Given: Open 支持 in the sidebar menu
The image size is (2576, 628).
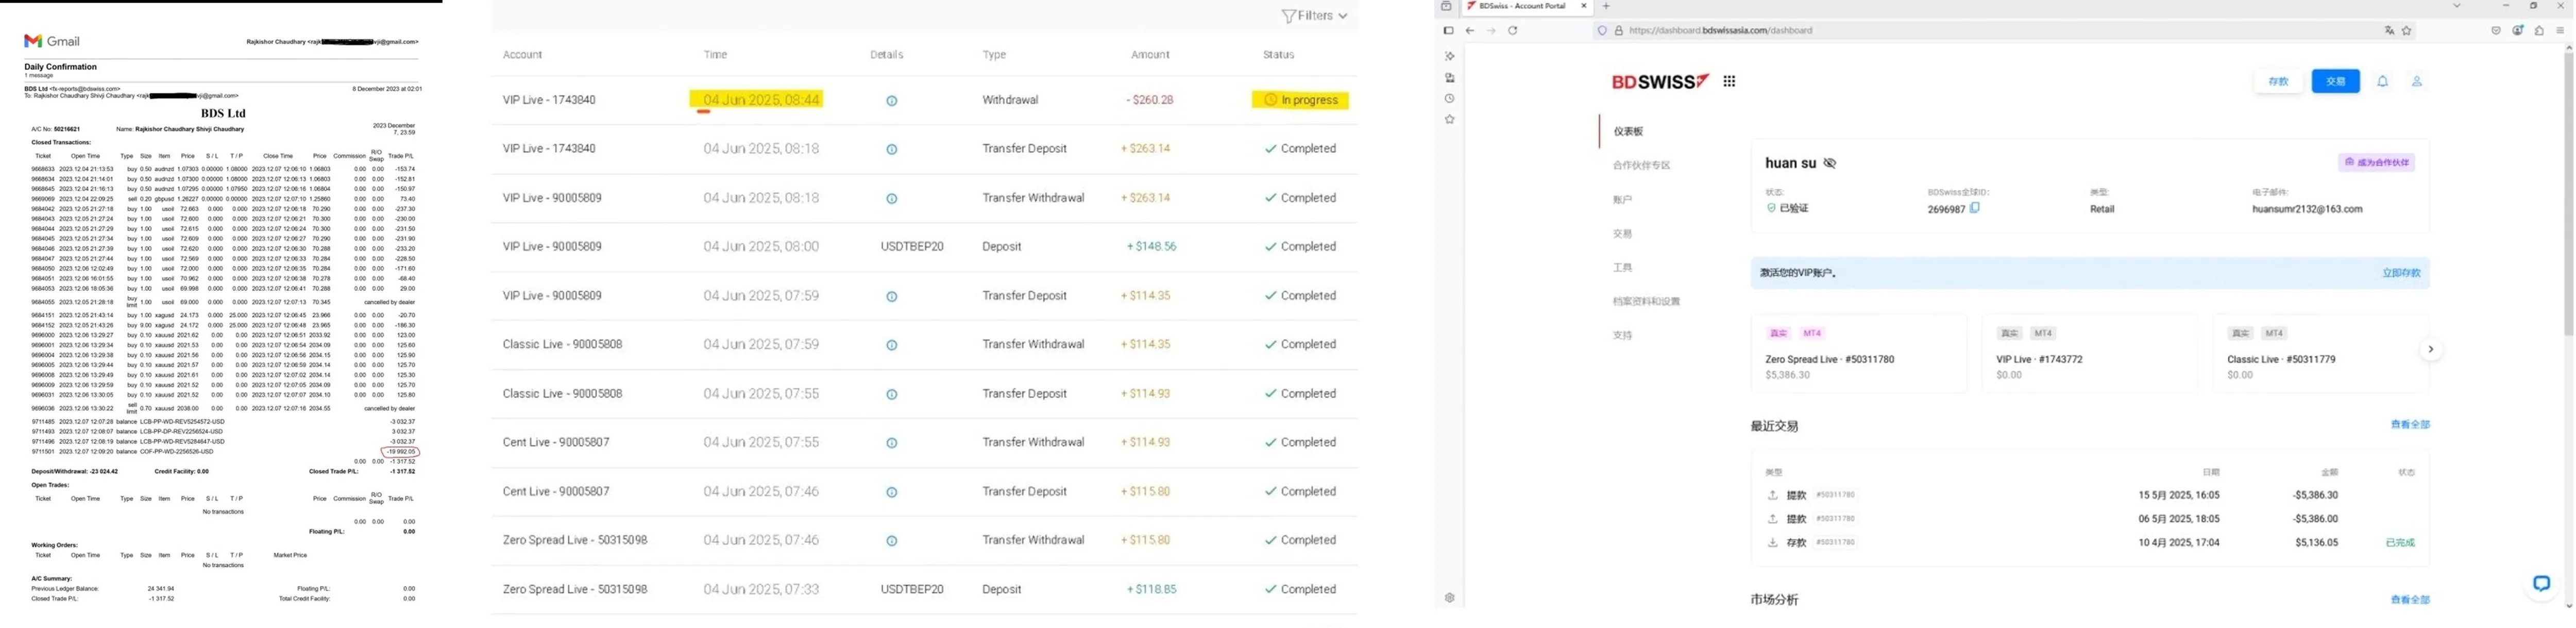Looking at the screenshot, I should point(1622,335).
